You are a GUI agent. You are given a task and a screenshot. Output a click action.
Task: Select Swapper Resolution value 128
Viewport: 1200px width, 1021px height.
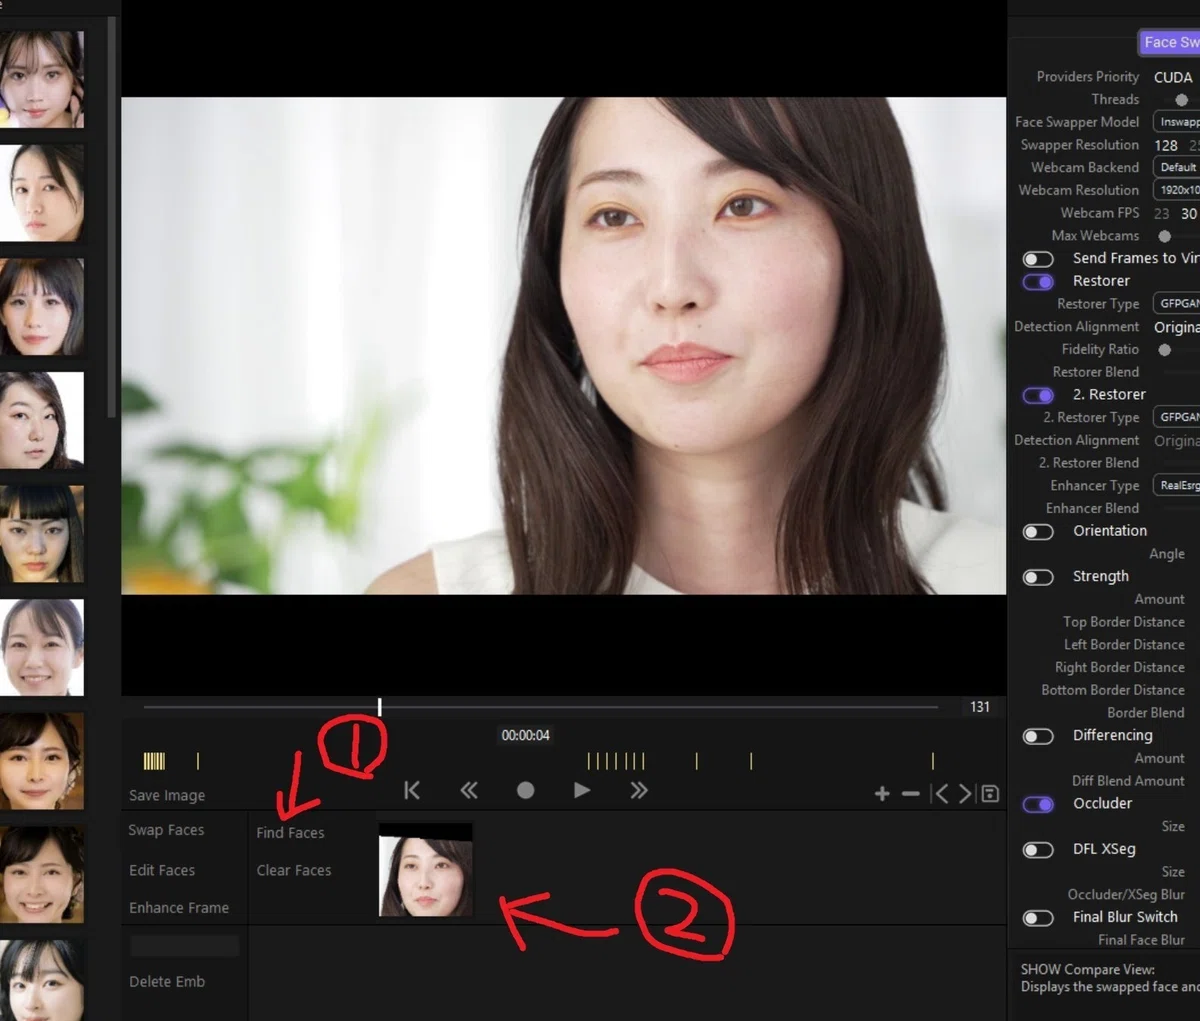(x=1166, y=145)
